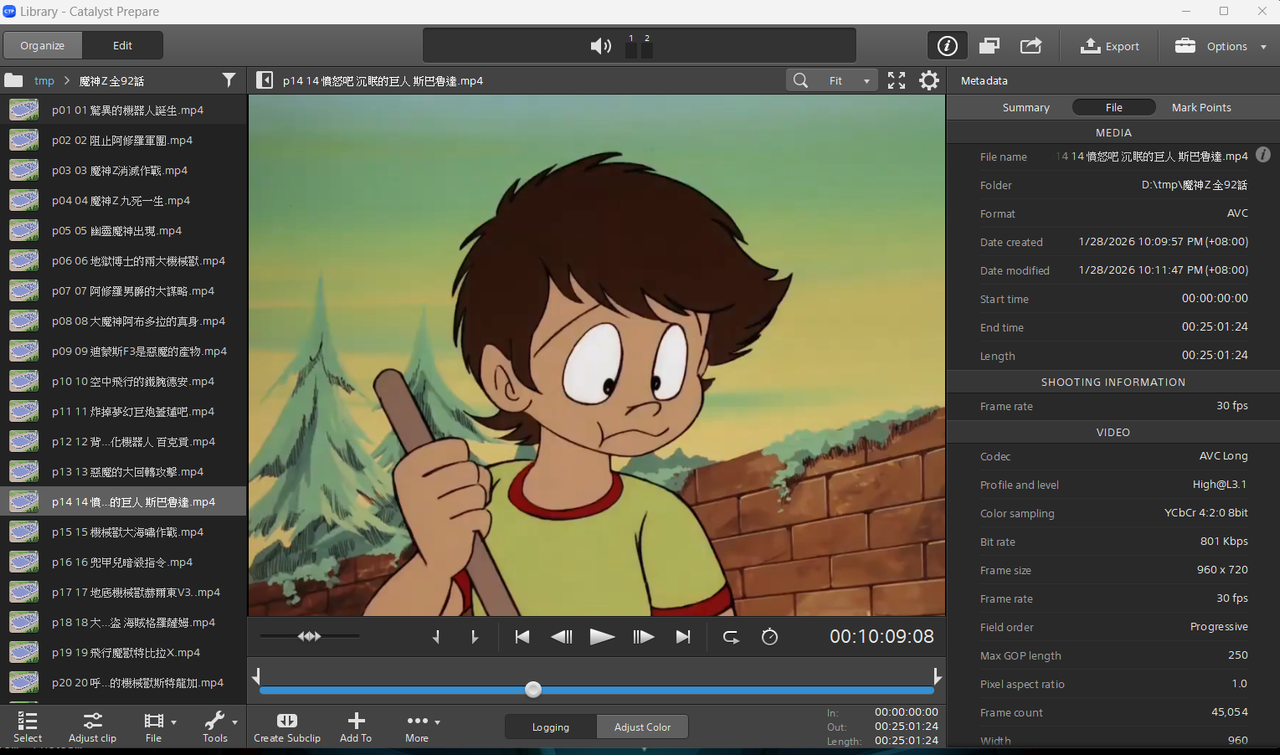Click the timeline playhead handle
The height and width of the screenshot is (755, 1280).
click(533, 689)
